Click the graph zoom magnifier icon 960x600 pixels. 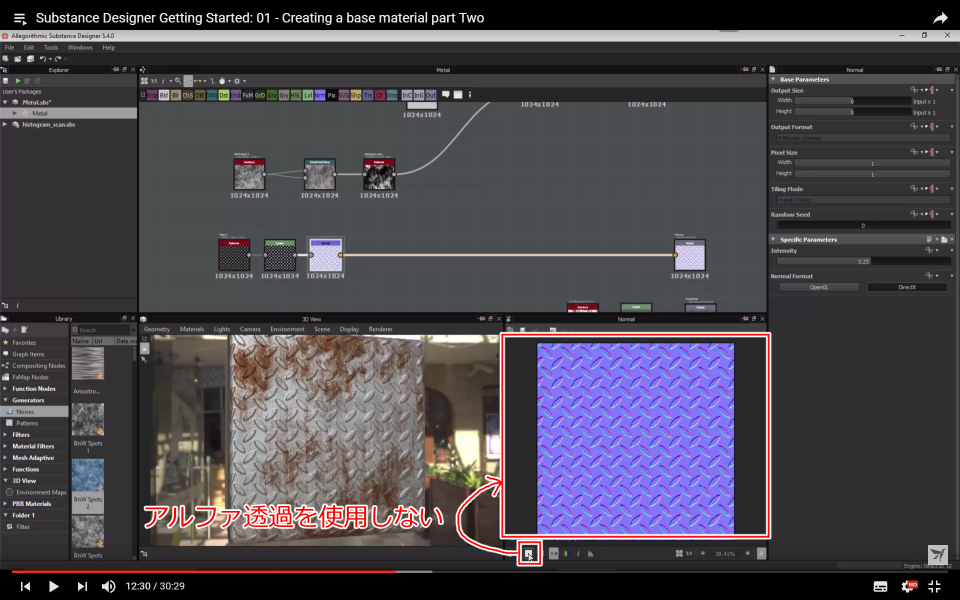point(178,81)
